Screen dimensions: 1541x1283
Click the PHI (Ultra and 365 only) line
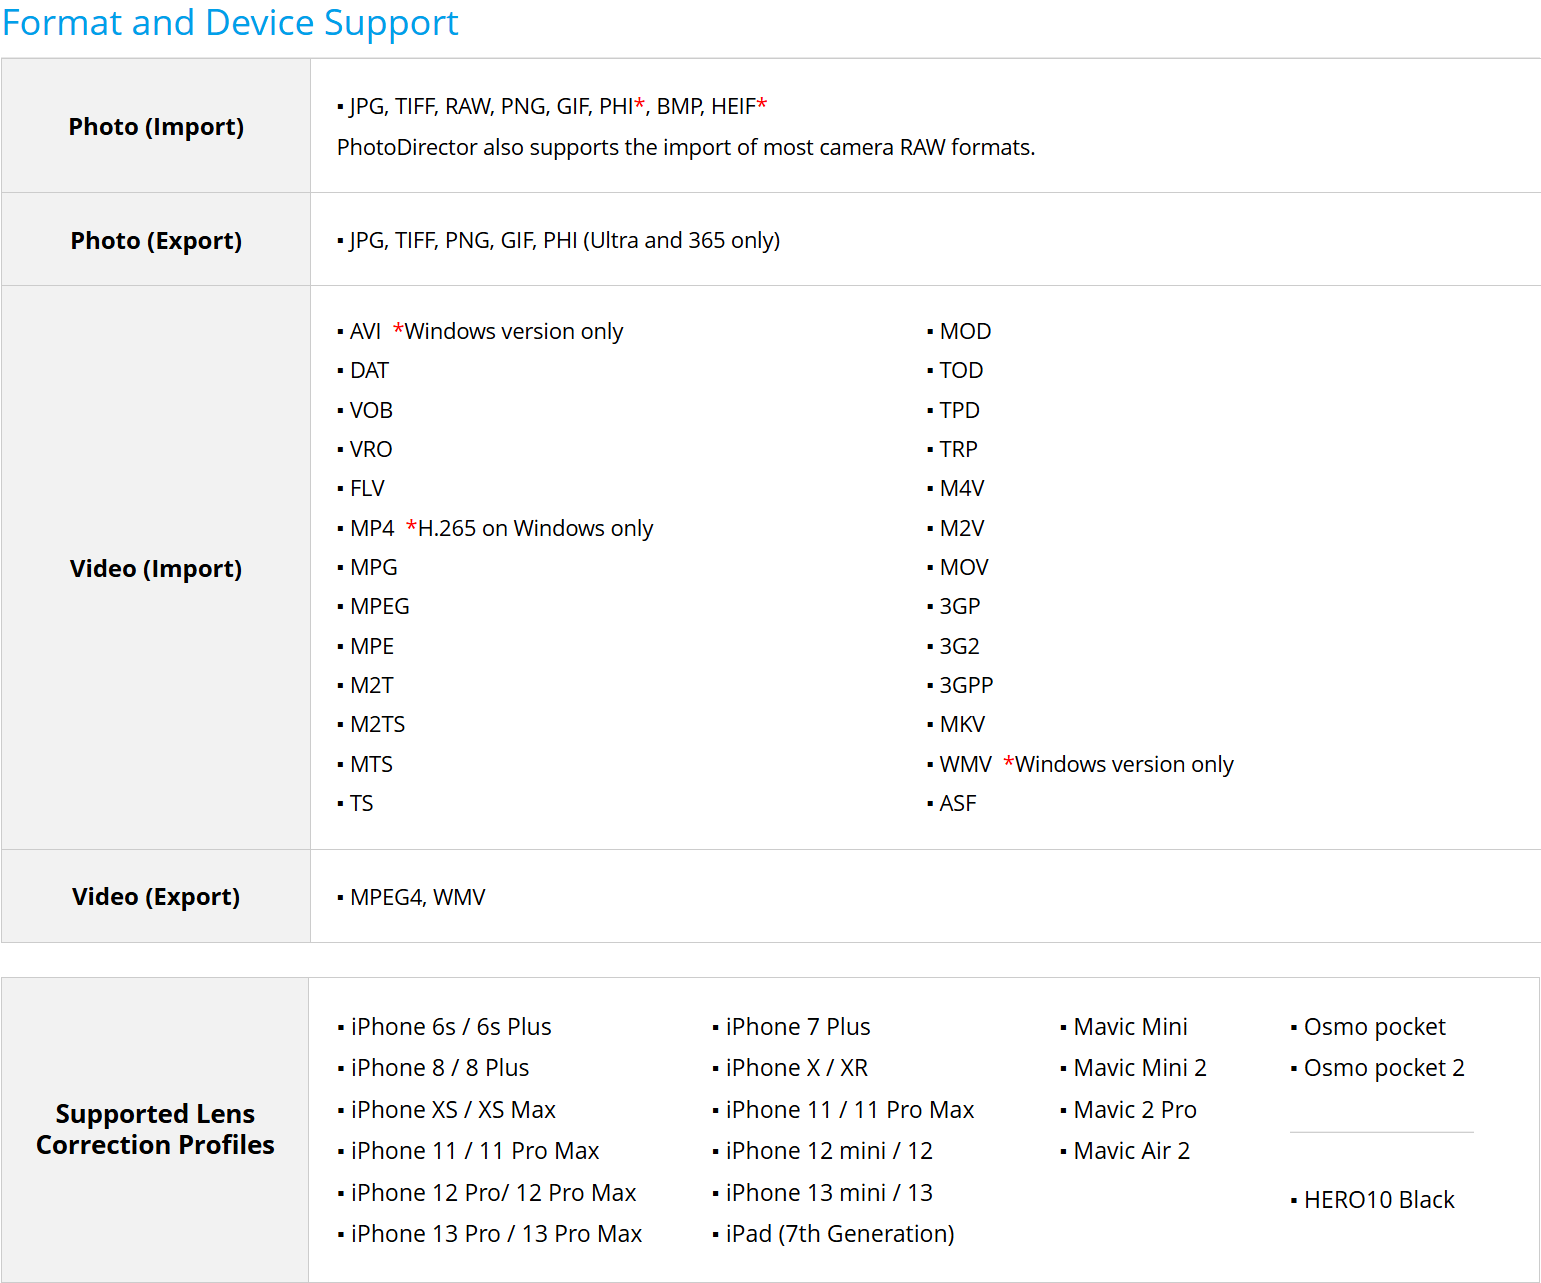point(559,240)
